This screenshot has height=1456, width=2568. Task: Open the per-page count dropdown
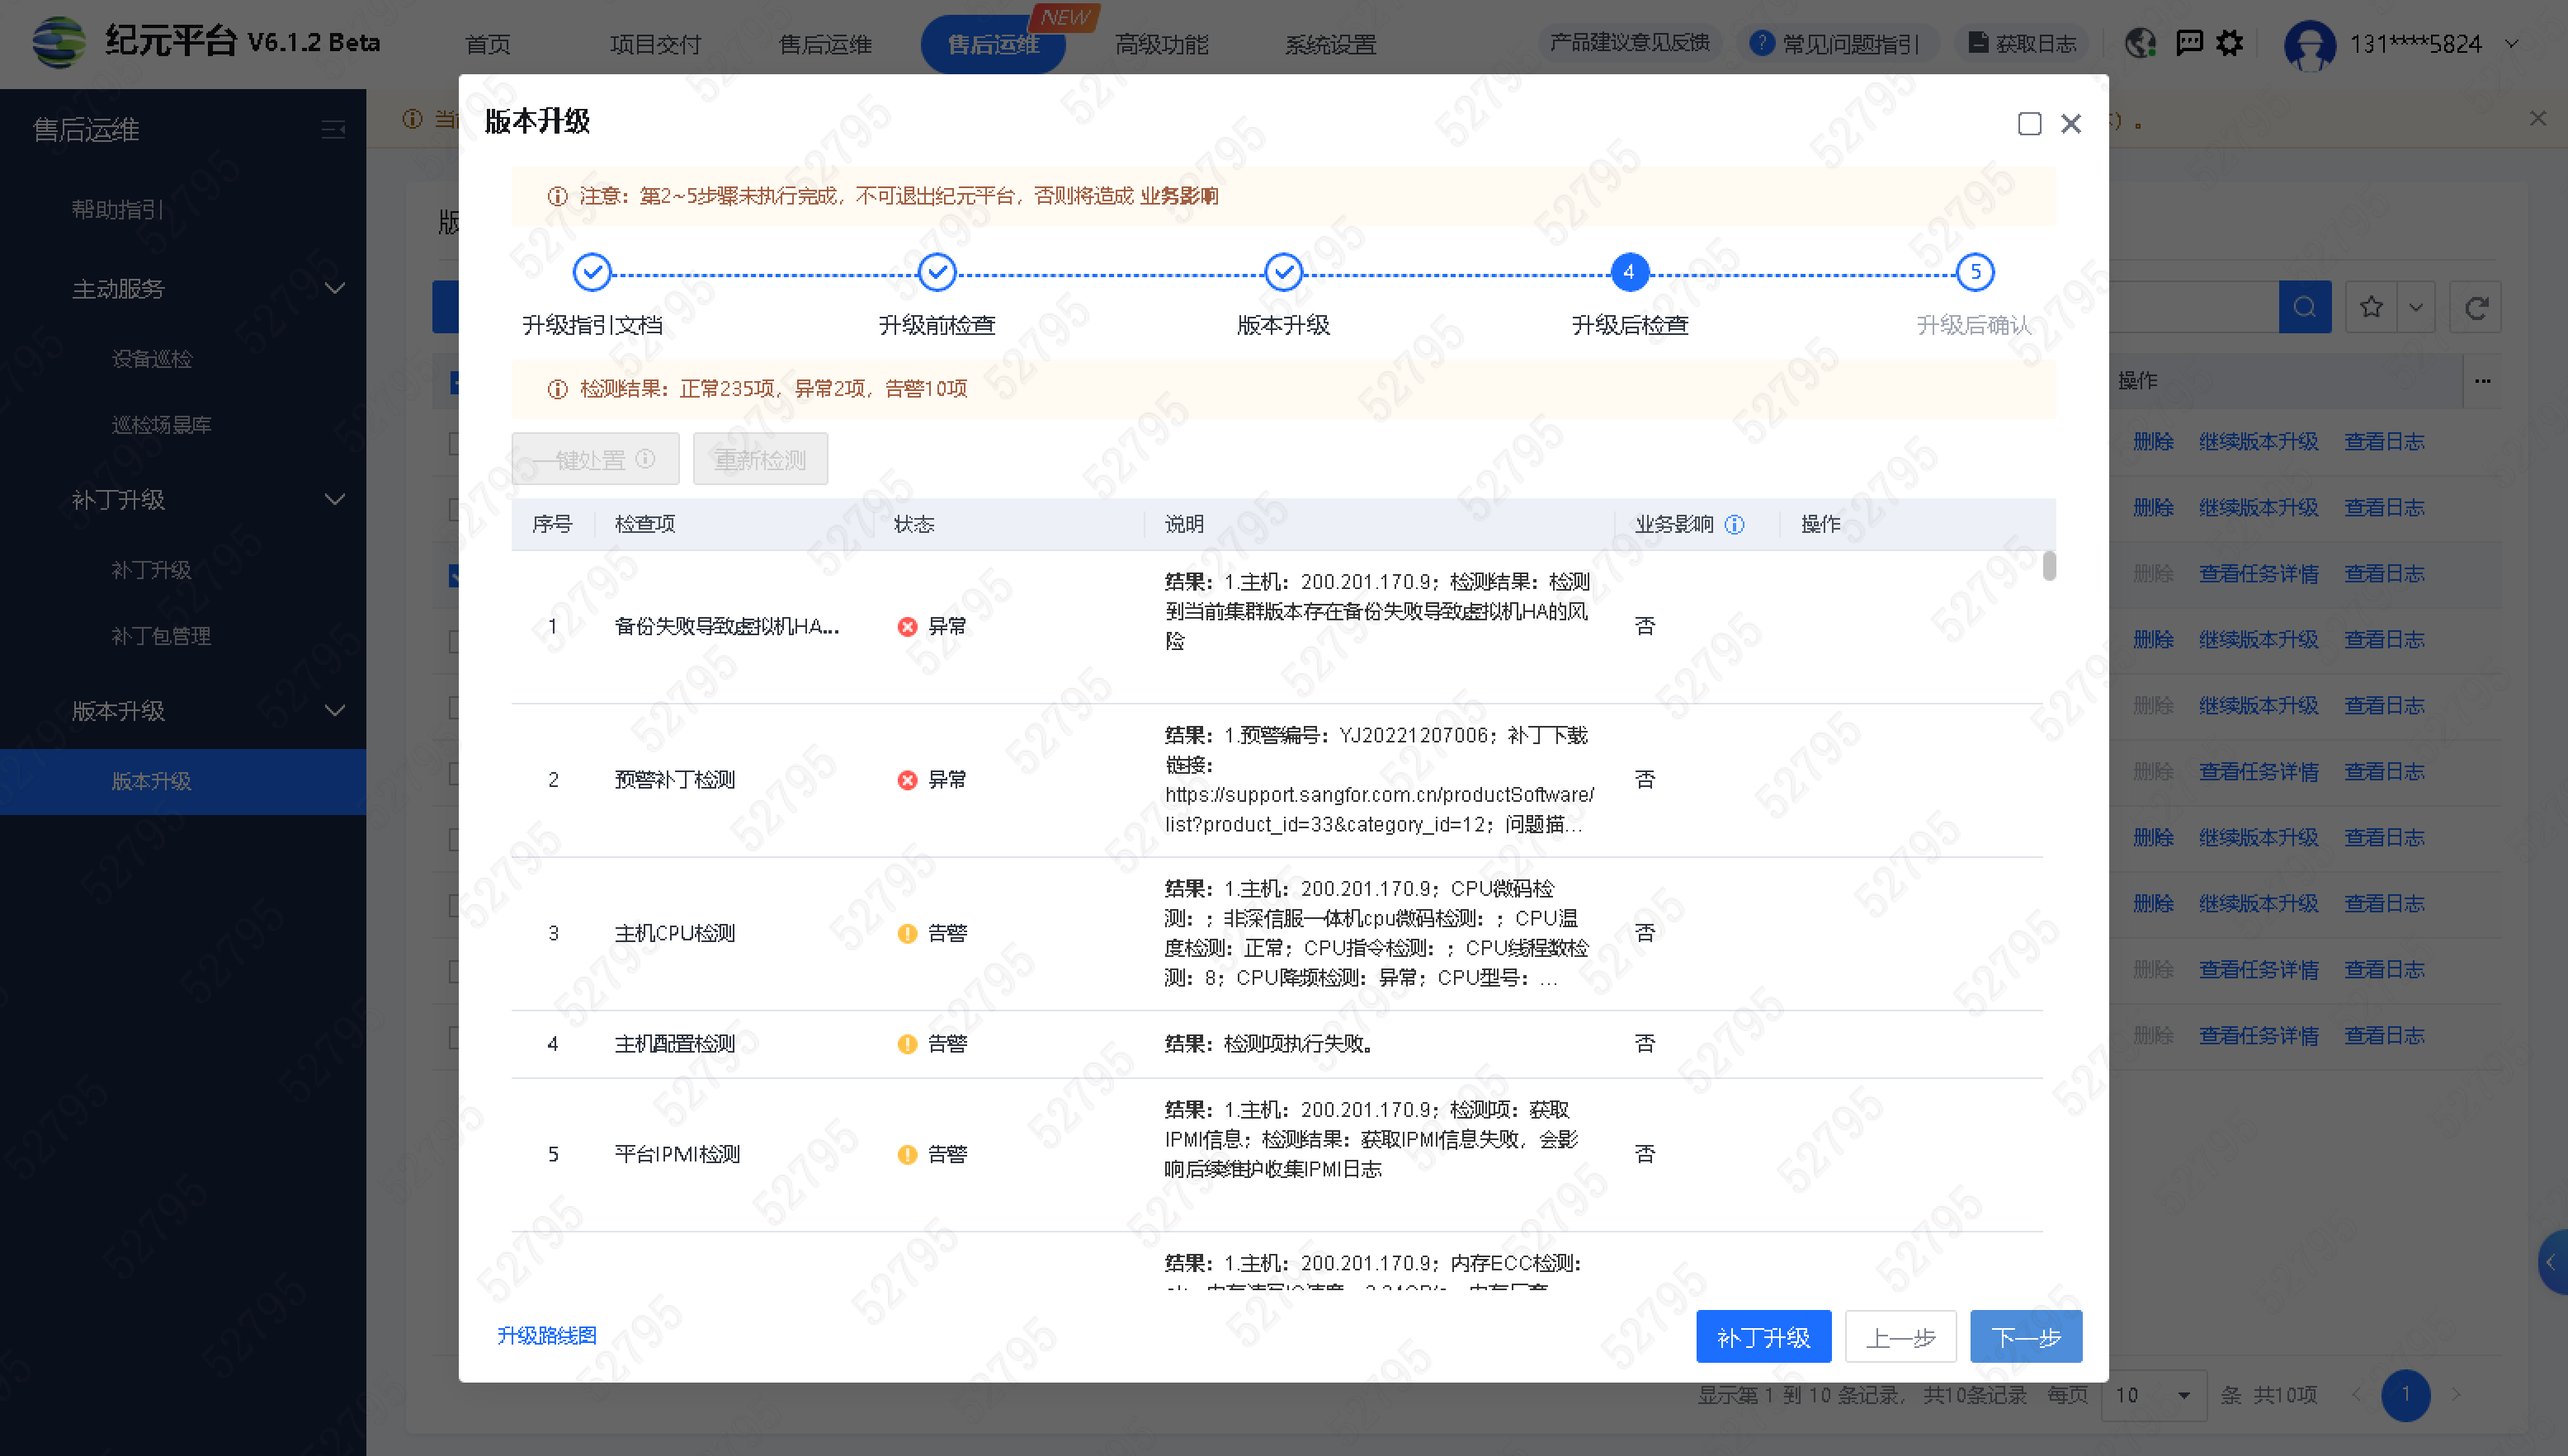(2155, 1395)
